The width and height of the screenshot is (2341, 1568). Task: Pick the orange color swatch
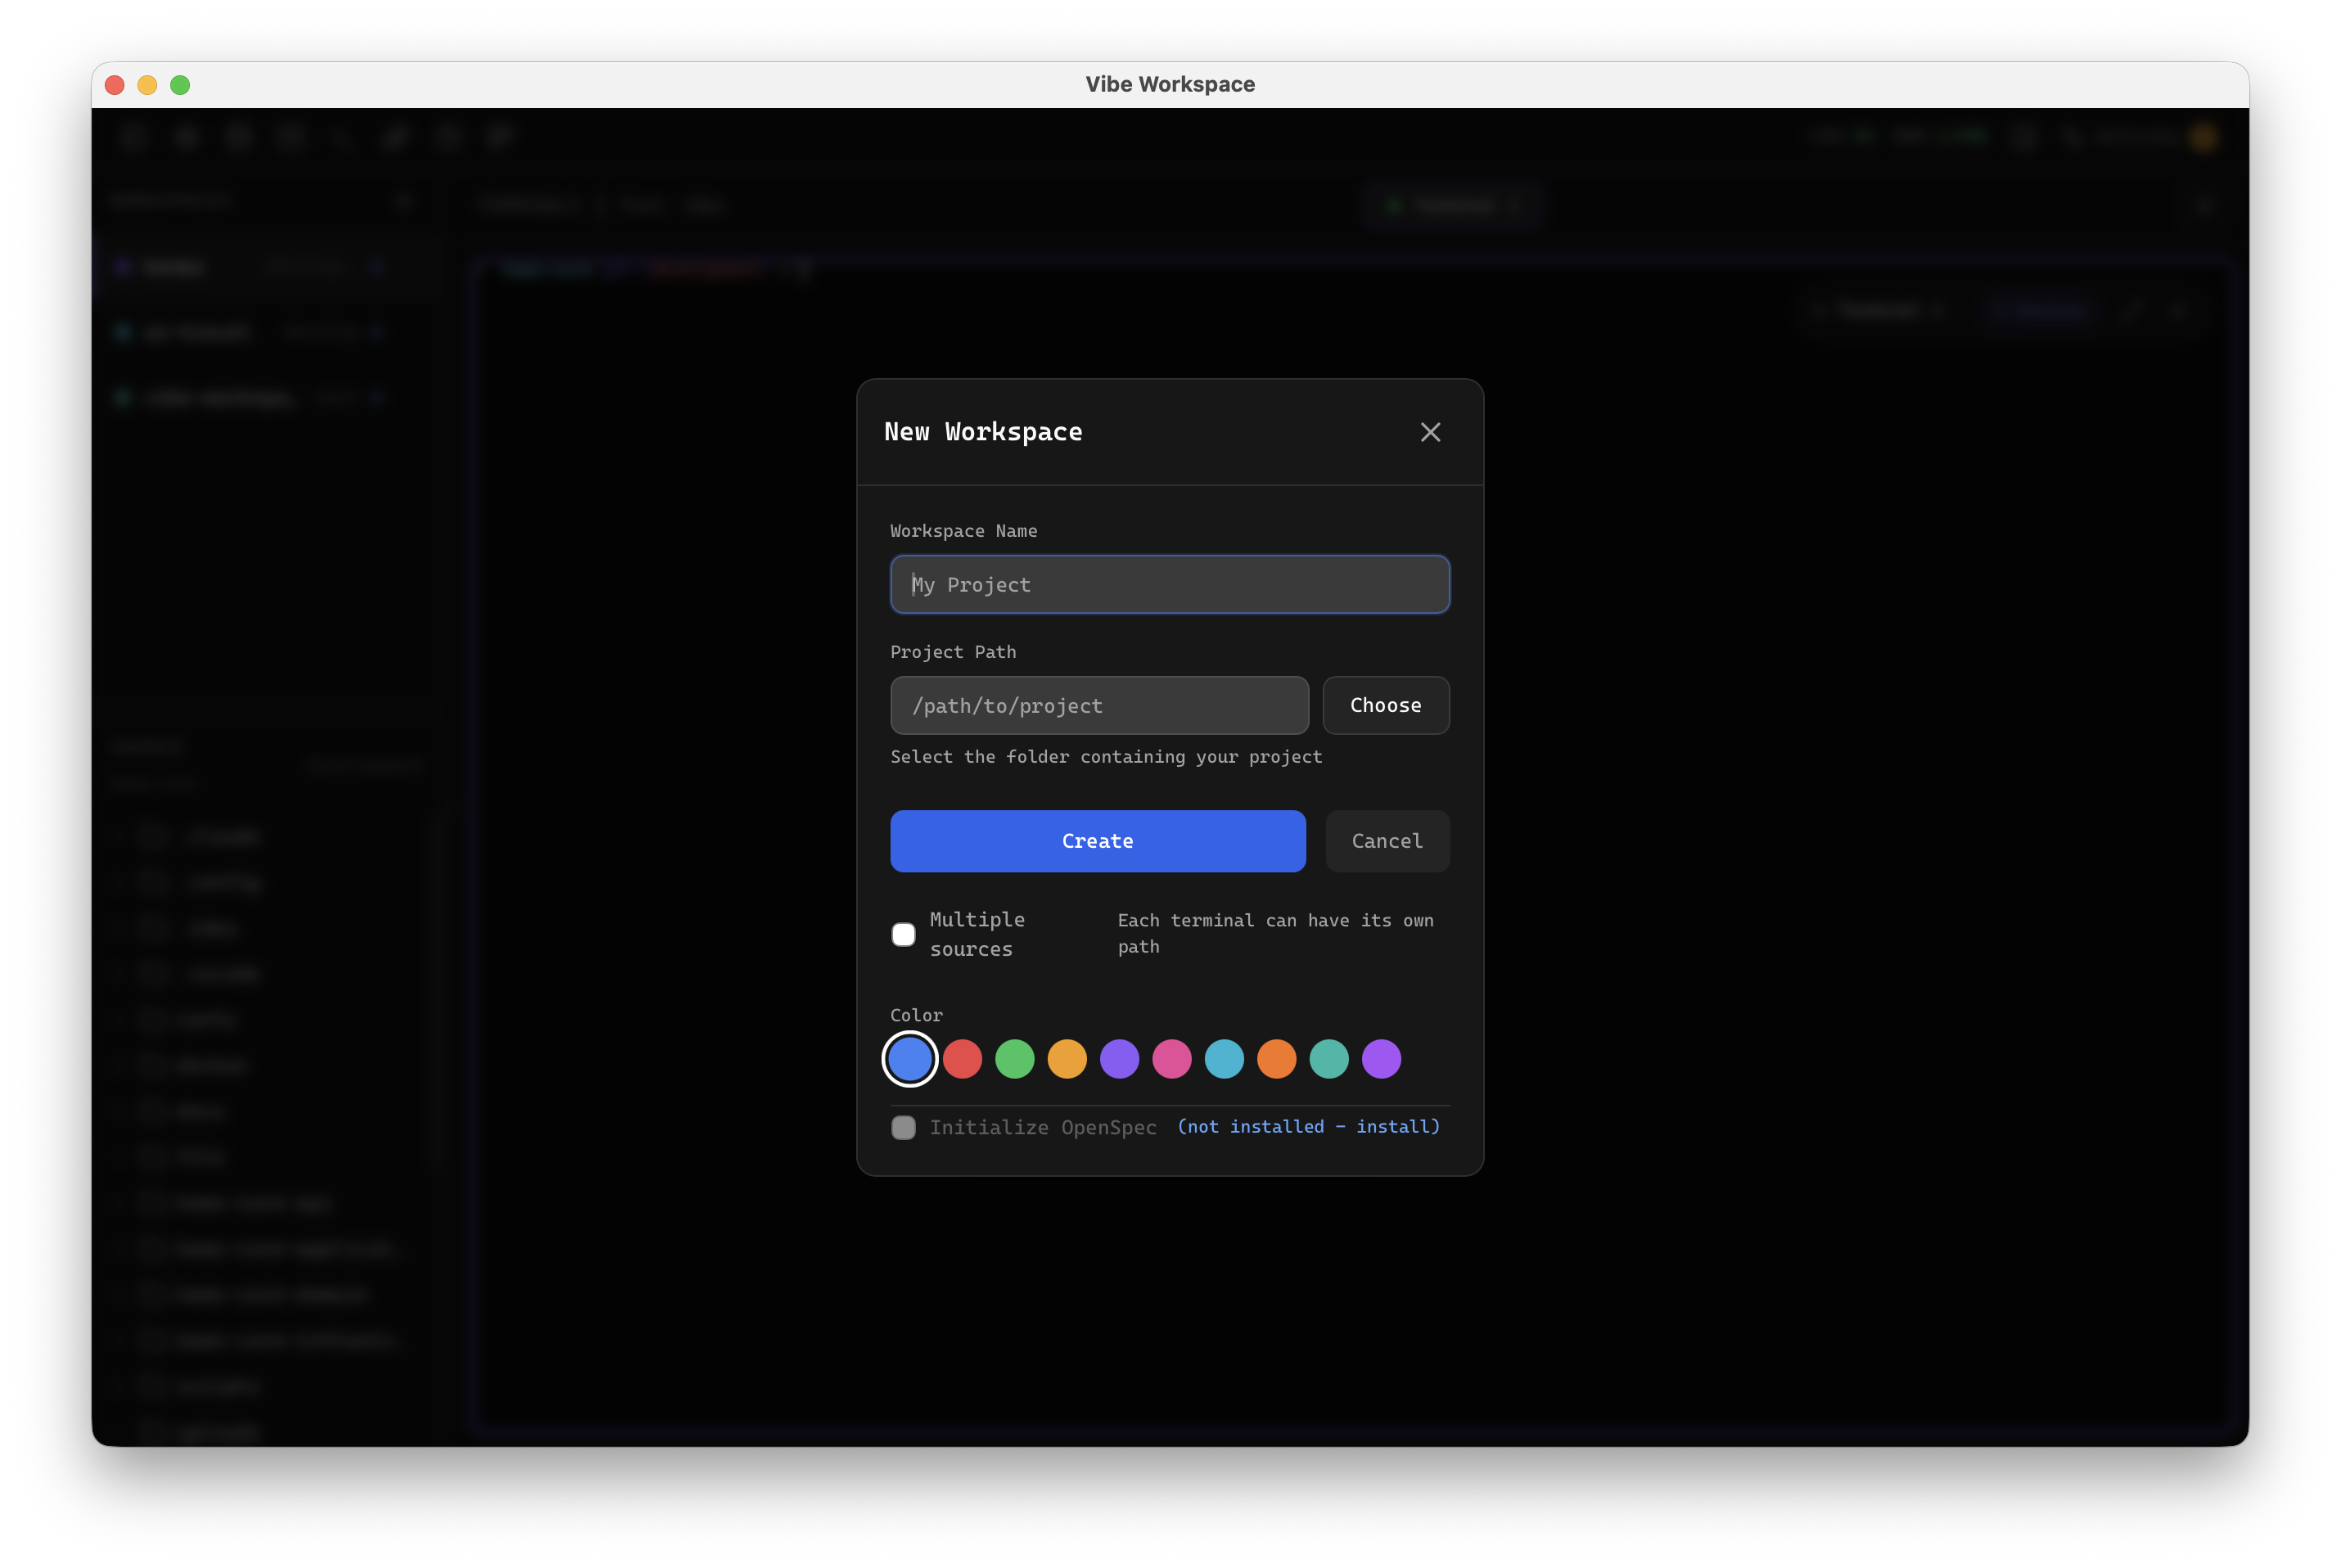tap(1276, 1058)
